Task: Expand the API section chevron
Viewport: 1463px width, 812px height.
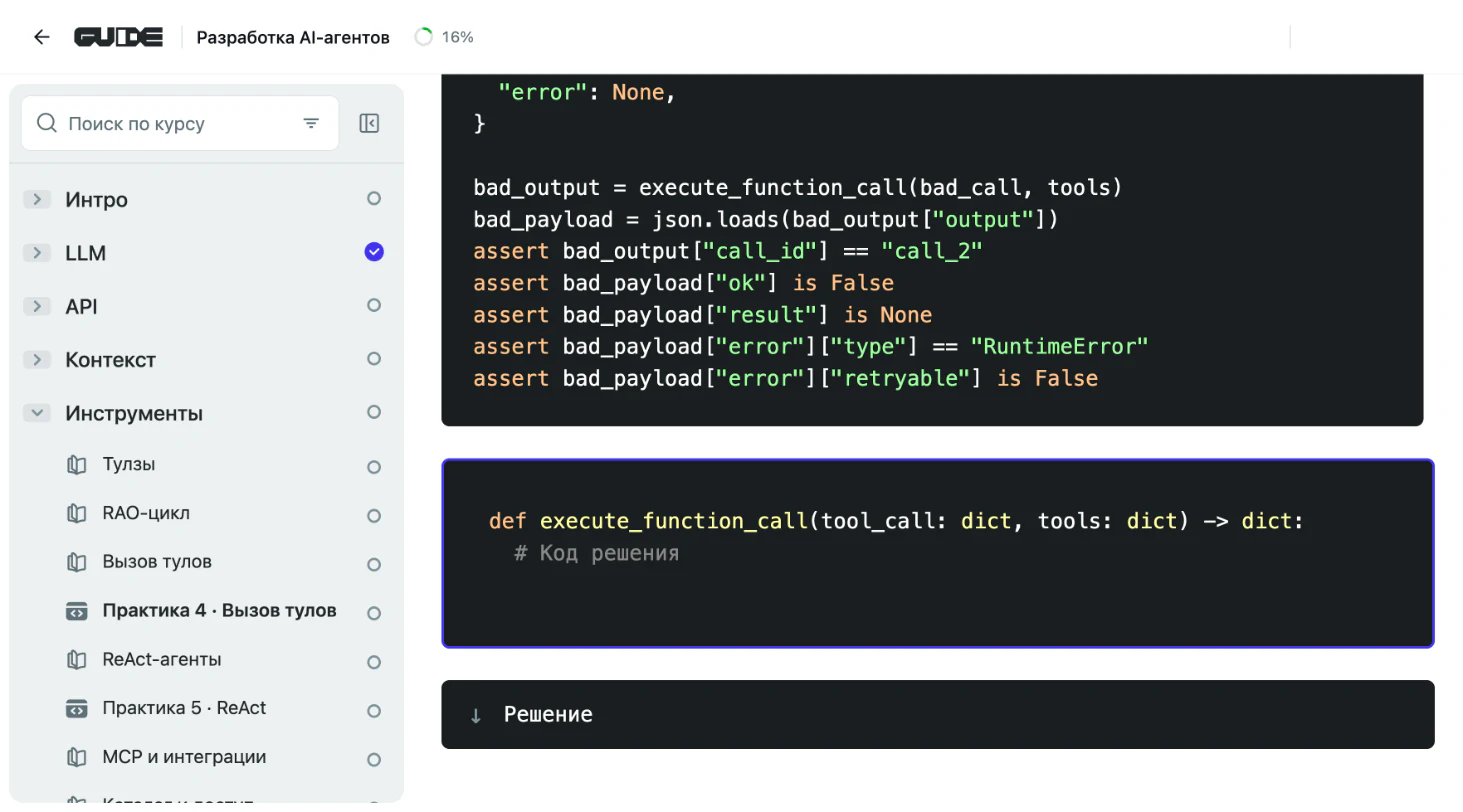Action: 37,306
